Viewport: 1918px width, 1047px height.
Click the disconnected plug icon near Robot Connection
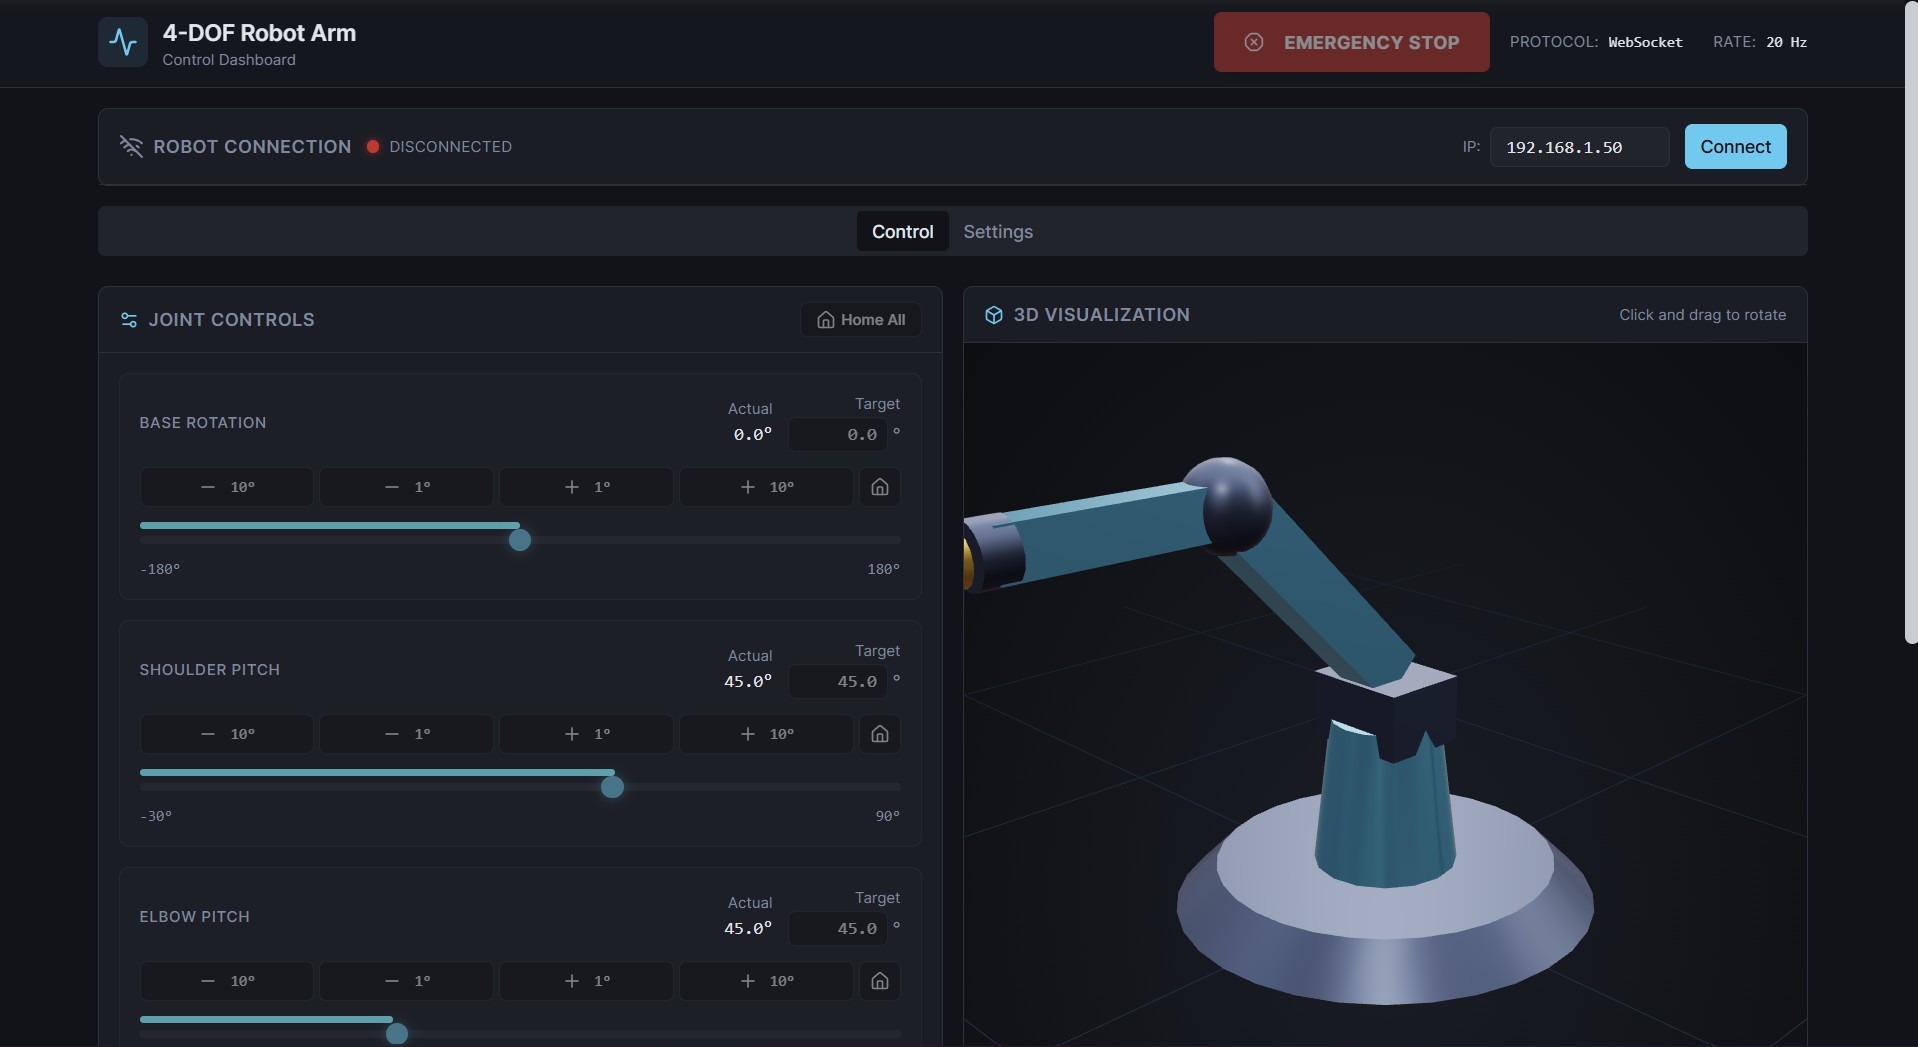pos(133,146)
